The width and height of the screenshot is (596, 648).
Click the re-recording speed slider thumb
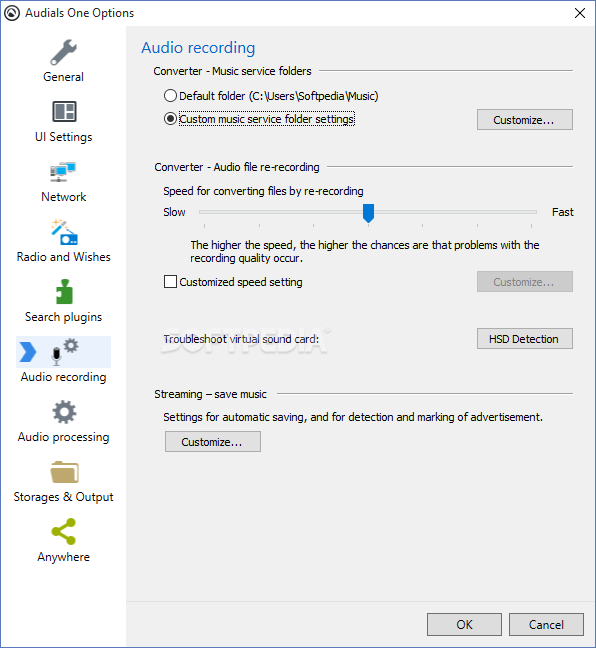coord(368,213)
